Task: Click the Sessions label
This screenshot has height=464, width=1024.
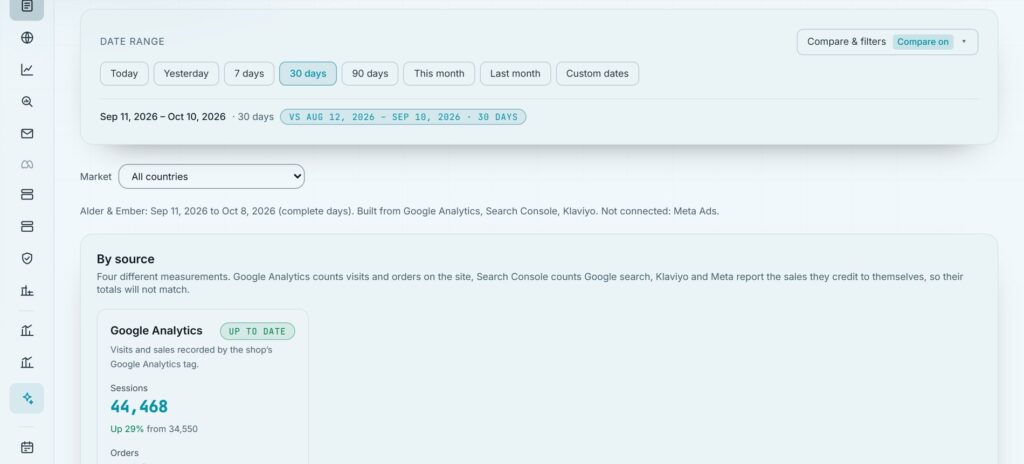Action: [x=129, y=388]
